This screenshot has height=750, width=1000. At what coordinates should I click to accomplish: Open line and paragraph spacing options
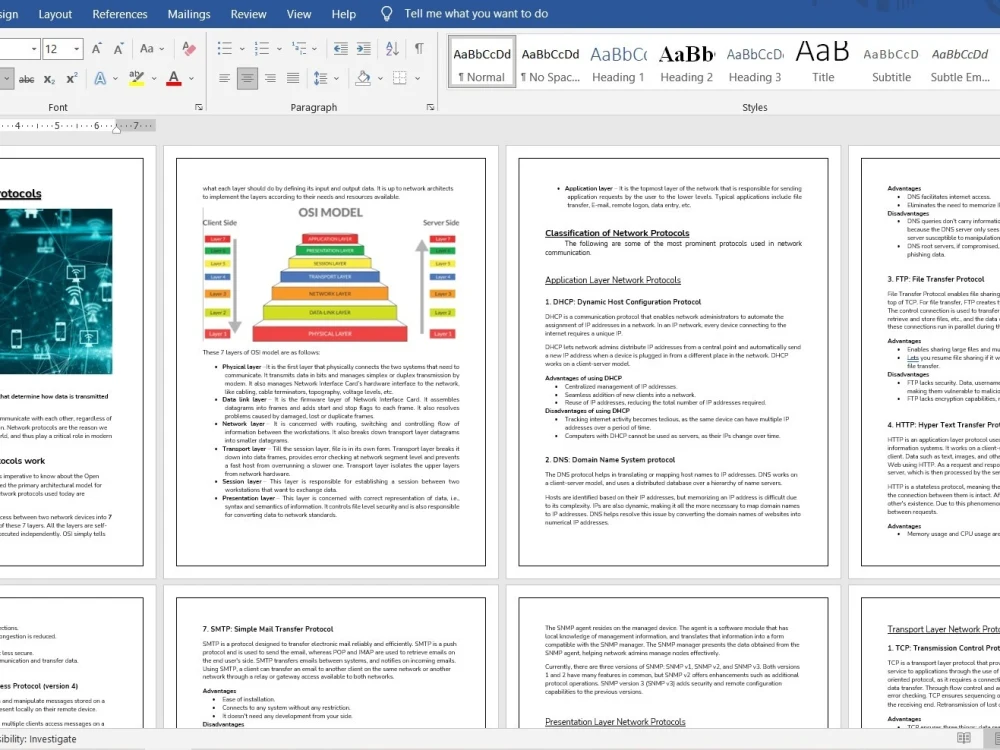click(x=321, y=78)
